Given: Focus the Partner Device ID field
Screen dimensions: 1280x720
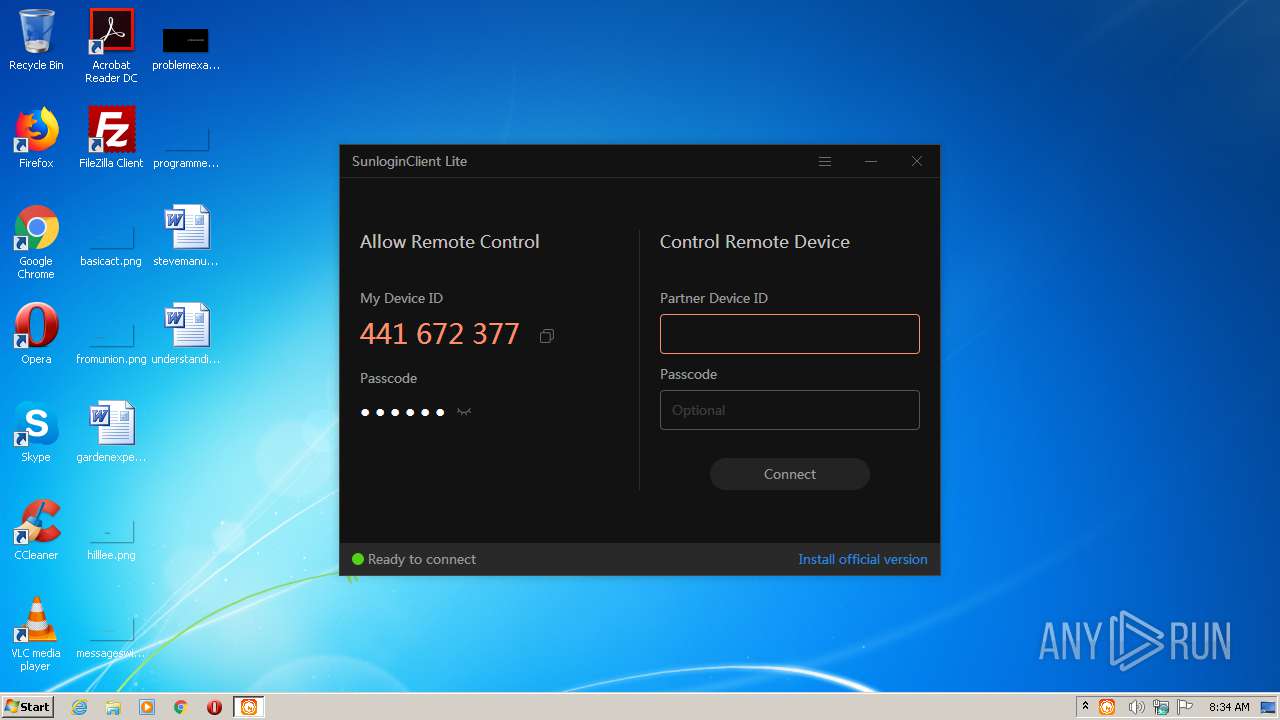Looking at the screenshot, I should [x=790, y=334].
